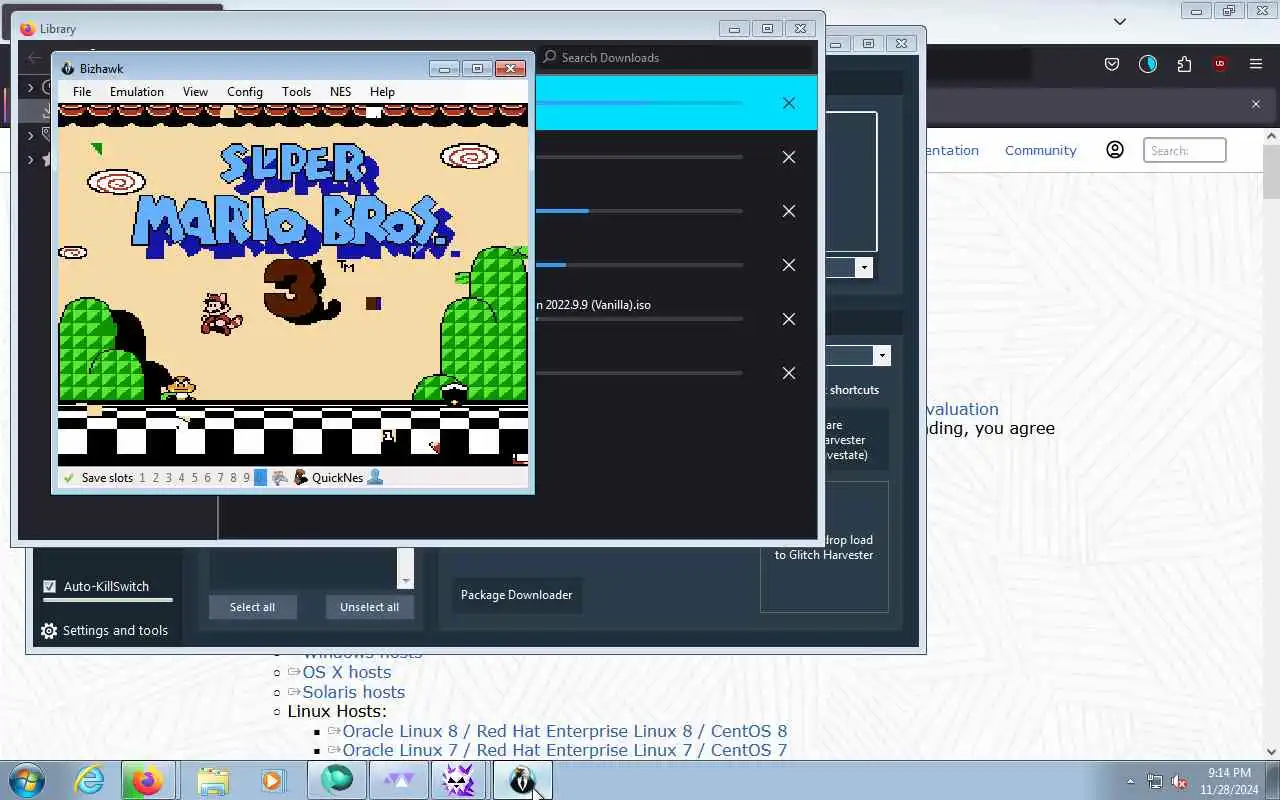Click the uBlock Origin toolbar icon

pos(1220,64)
